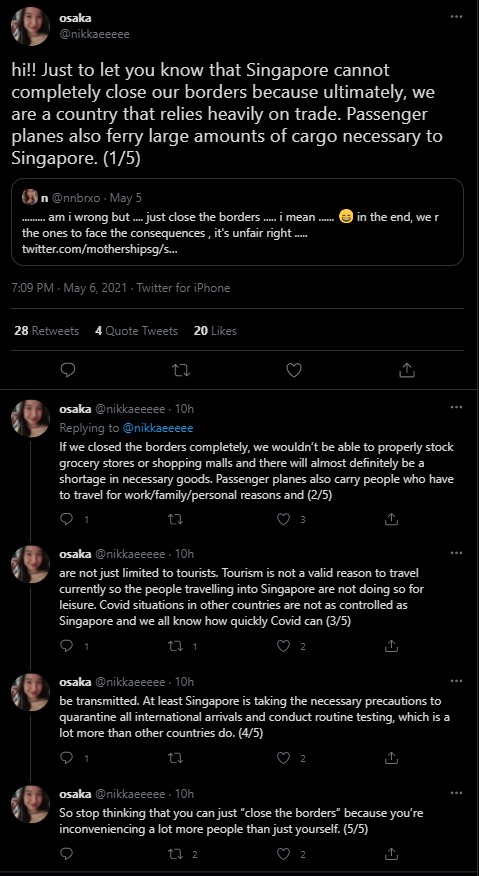
Task: Reply to the main (1/5) tweet
Action: [68, 369]
